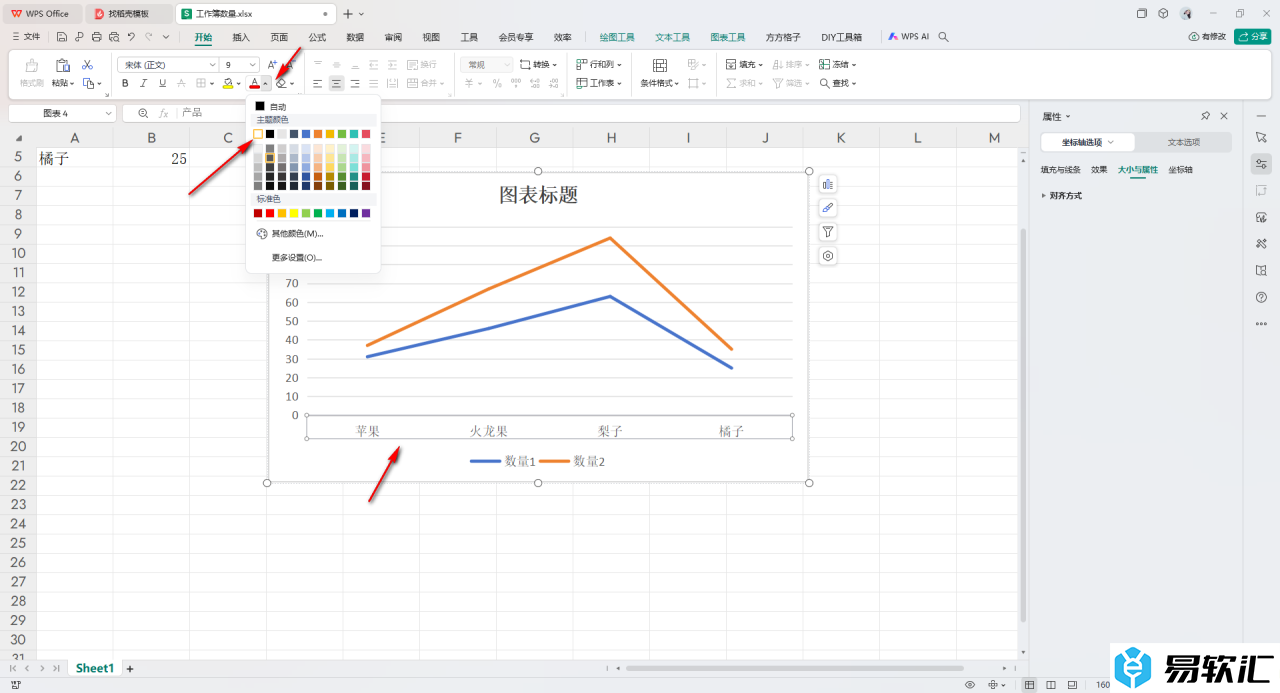The image size is (1280, 693).
Task: Click the red font color A icon
Action: point(254,83)
